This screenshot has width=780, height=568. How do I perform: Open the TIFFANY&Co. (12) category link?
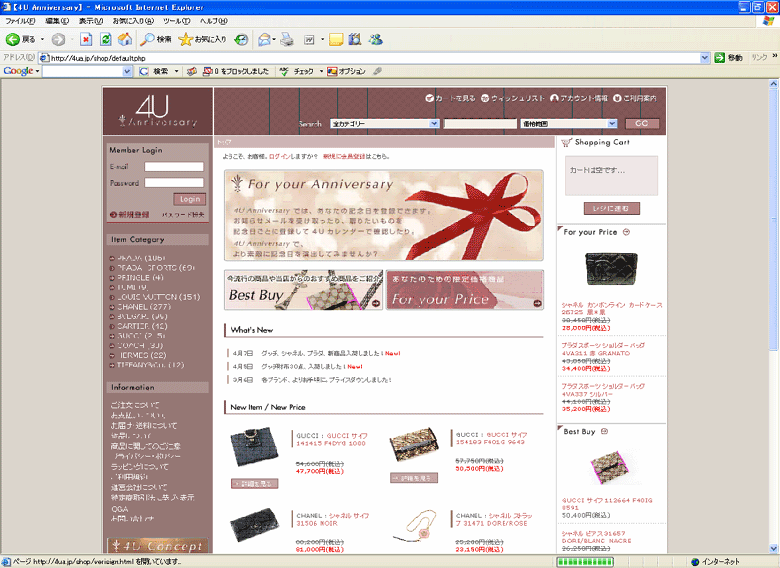pyautogui.click(x=150, y=365)
